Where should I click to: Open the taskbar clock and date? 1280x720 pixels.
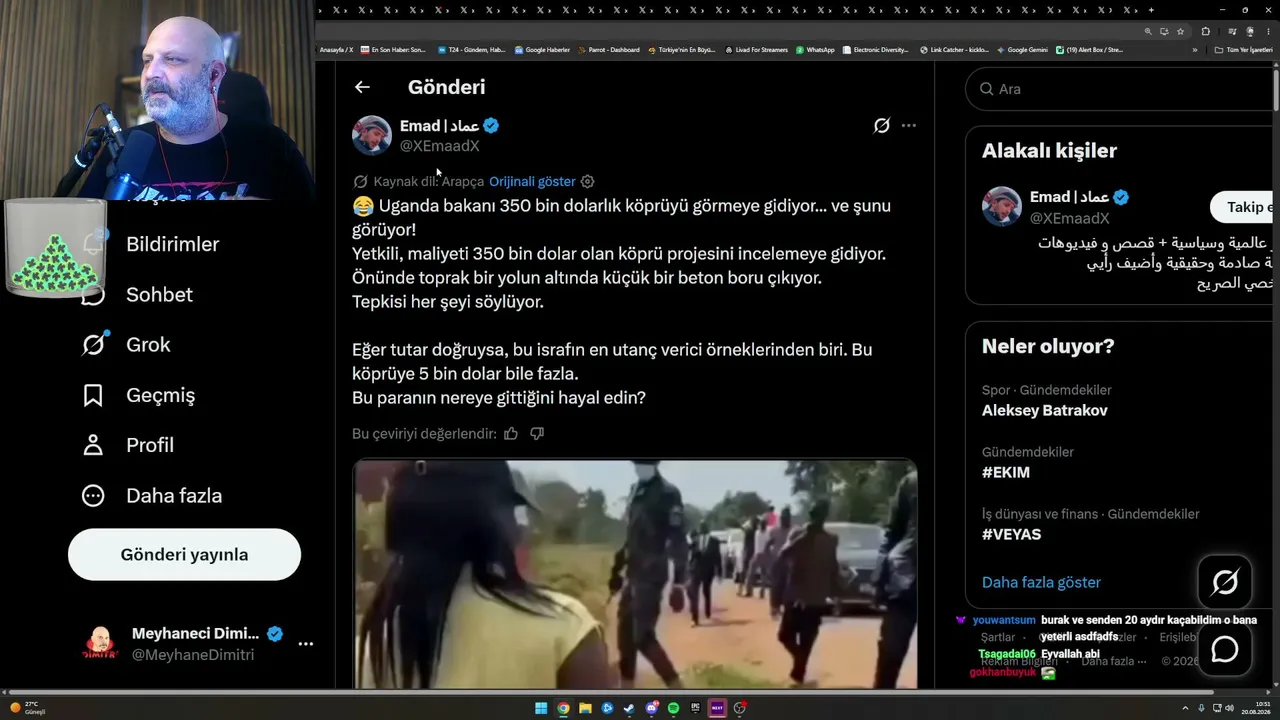click(1258, 708)
